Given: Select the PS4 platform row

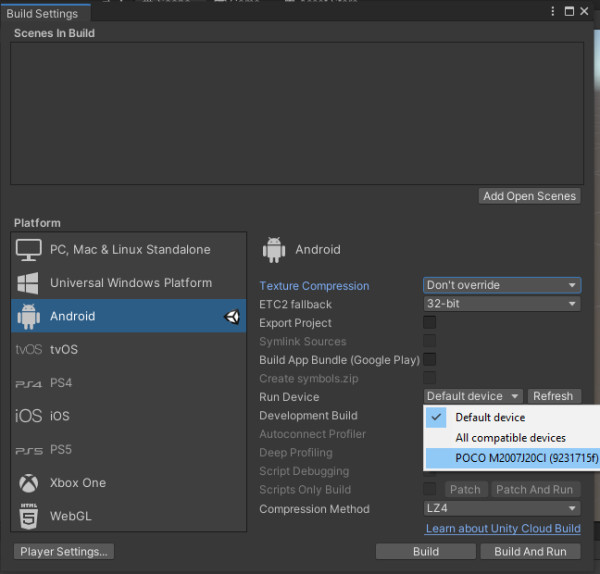Looking at the screenshot, I should [x=129, y=383].
